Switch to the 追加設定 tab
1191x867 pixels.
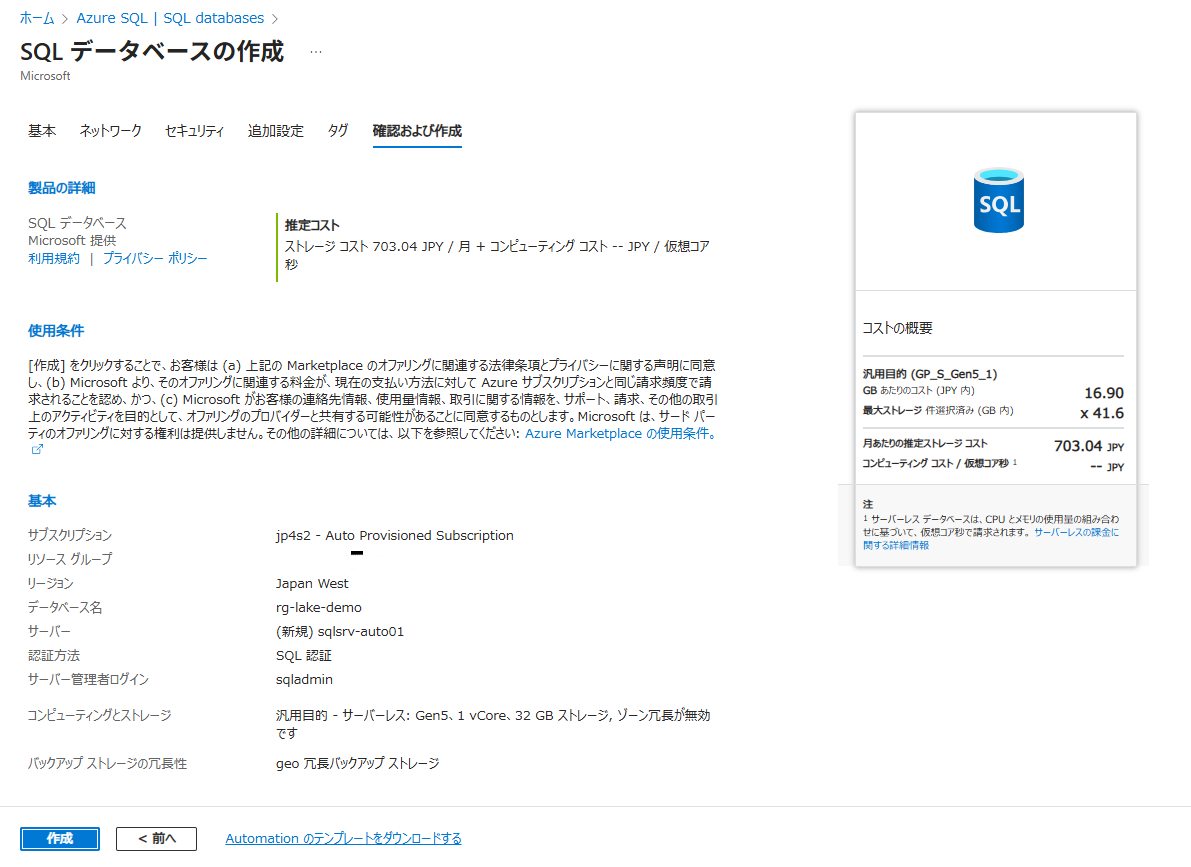[x=275, y=131]
